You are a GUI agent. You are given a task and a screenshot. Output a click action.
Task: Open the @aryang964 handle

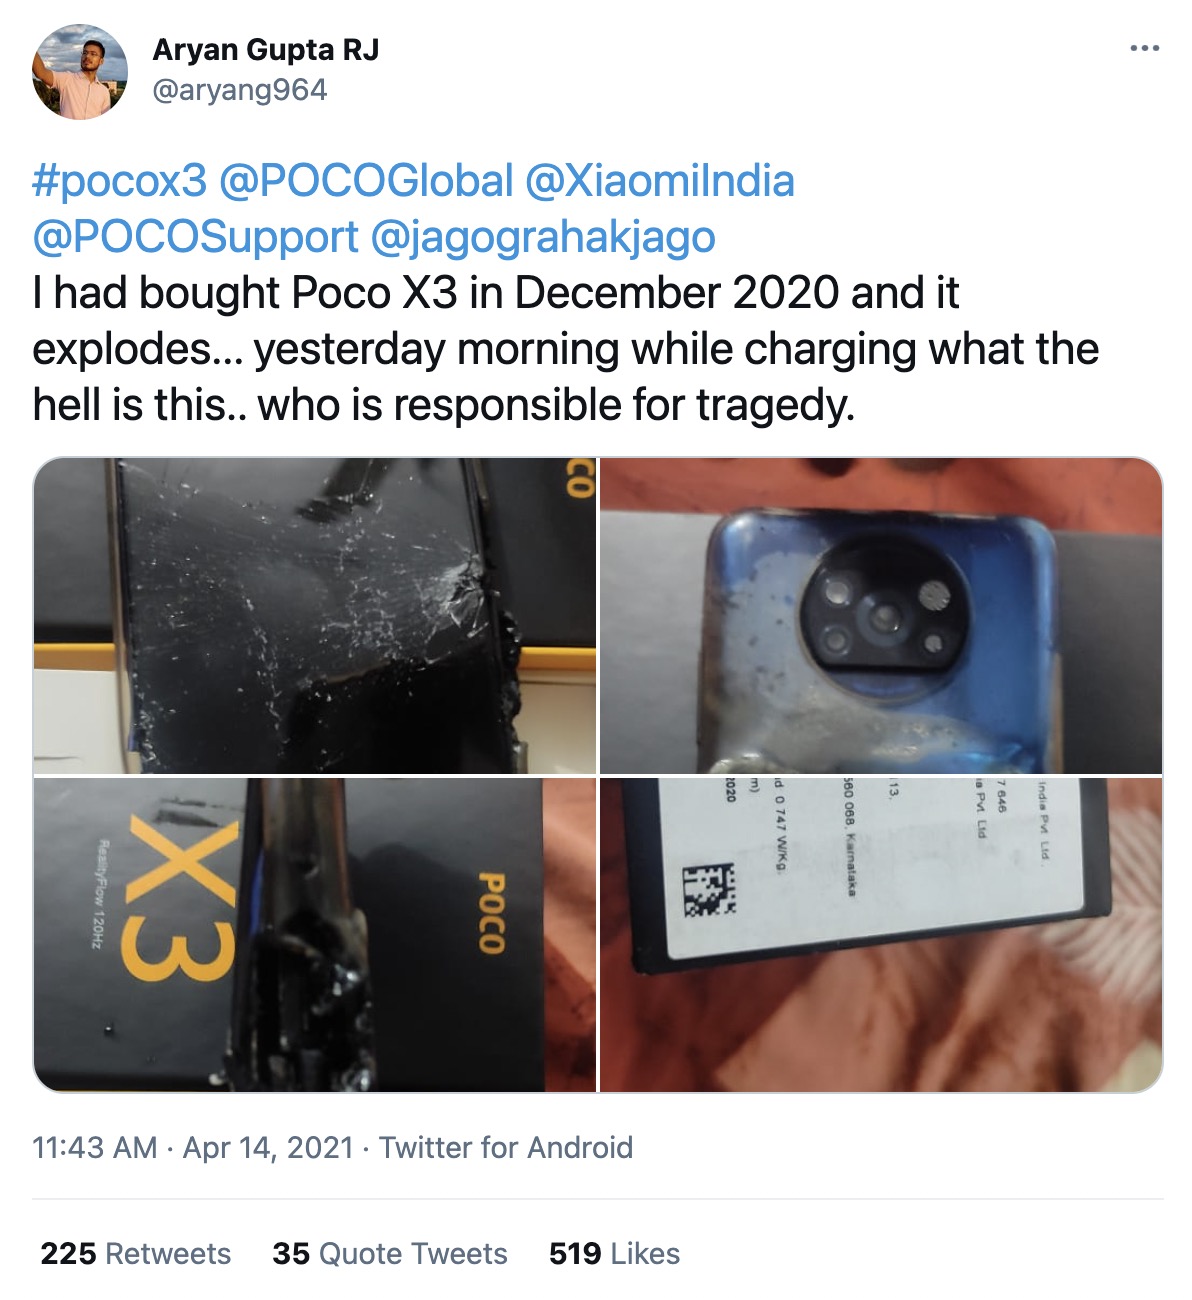240,90
